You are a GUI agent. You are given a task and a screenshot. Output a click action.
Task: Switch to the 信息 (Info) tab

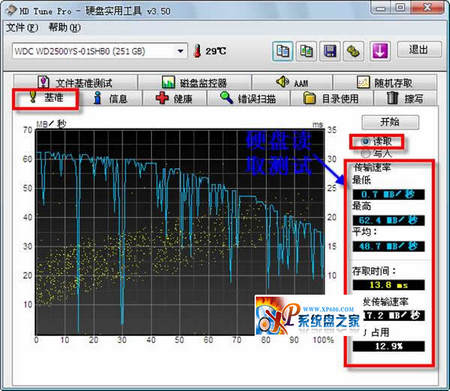click(111, 98)
